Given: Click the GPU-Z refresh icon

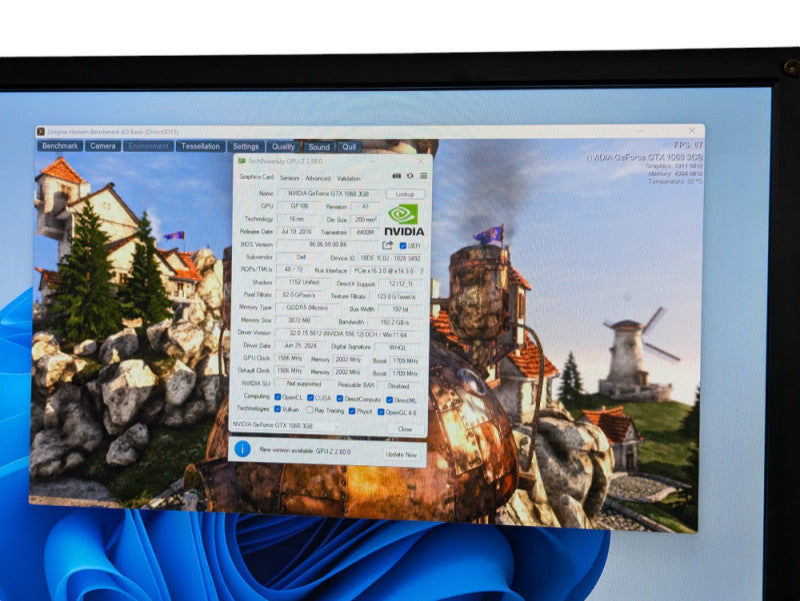Looking at the screenshot, I should (410, 176).
